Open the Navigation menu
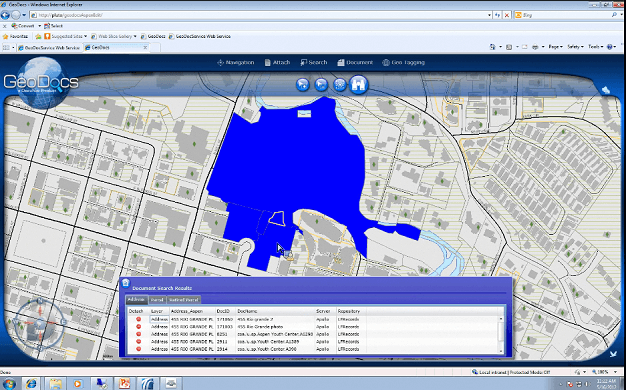 236,62
